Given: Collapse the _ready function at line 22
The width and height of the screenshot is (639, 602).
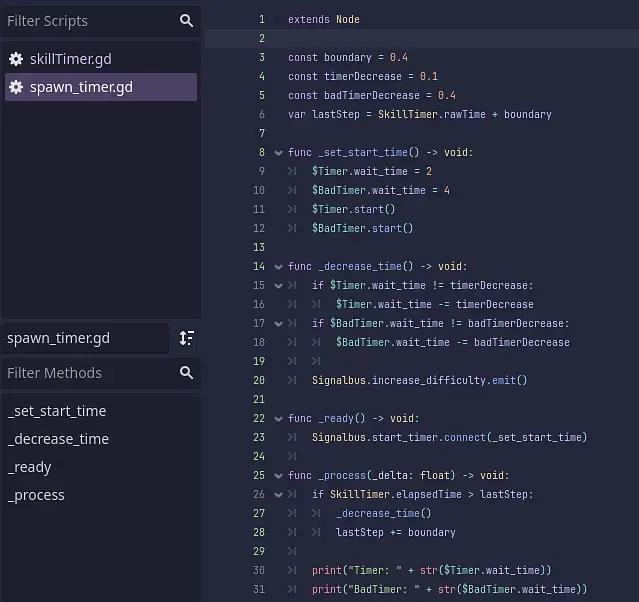Looking at the screenshot, I should (x=277, y=419).
